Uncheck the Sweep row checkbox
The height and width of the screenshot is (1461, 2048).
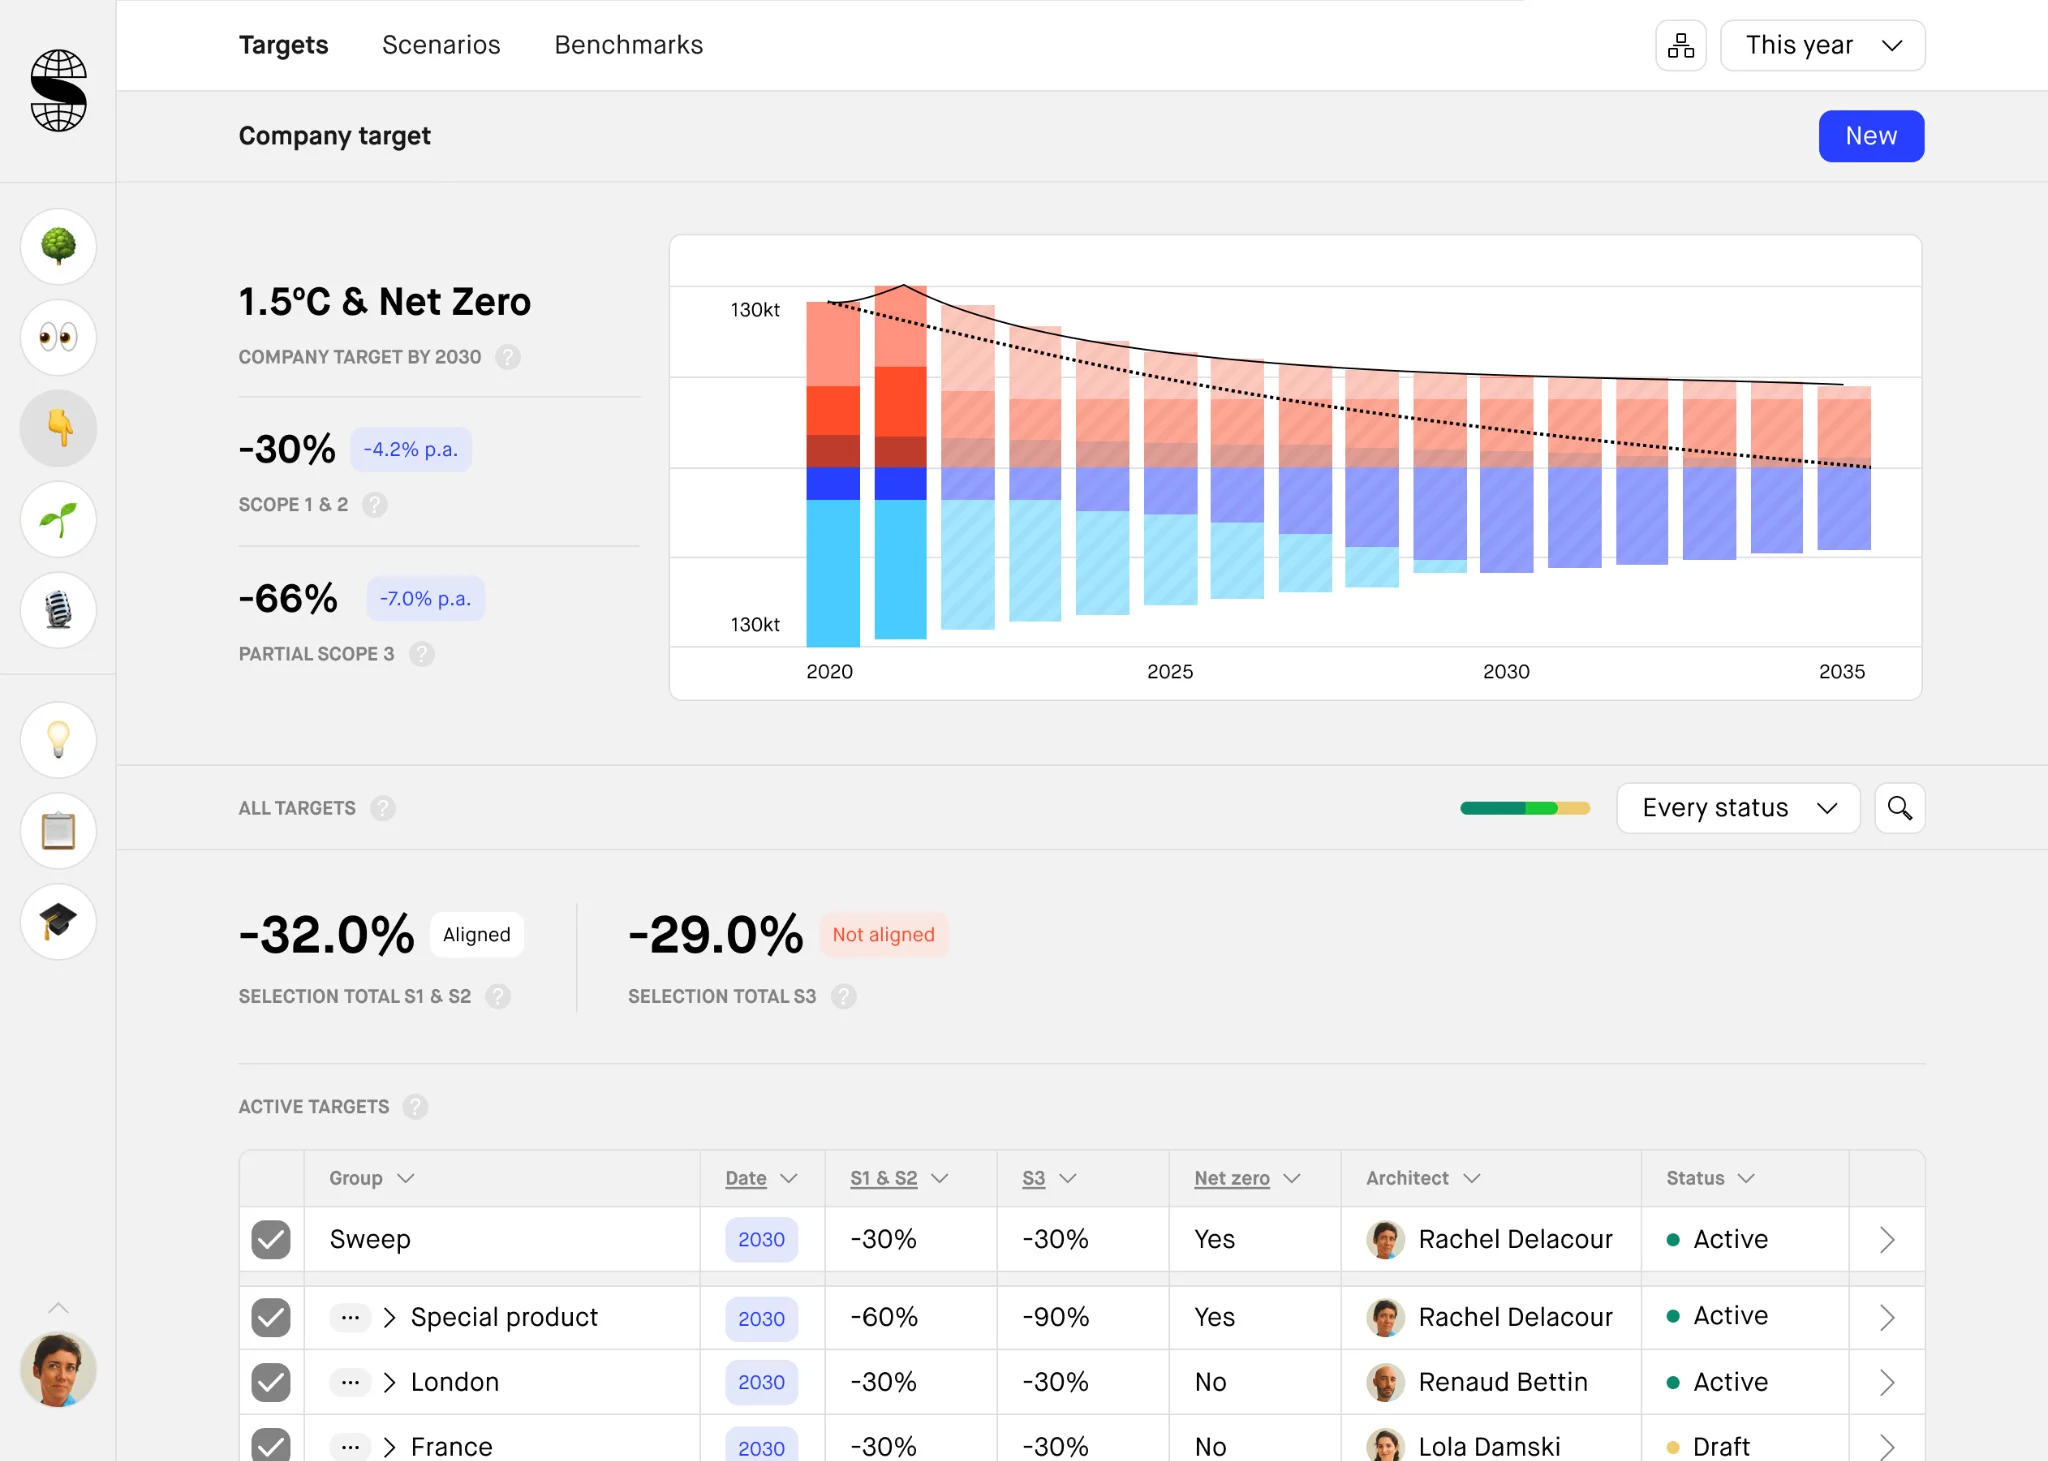click(x=271, y=1240)
